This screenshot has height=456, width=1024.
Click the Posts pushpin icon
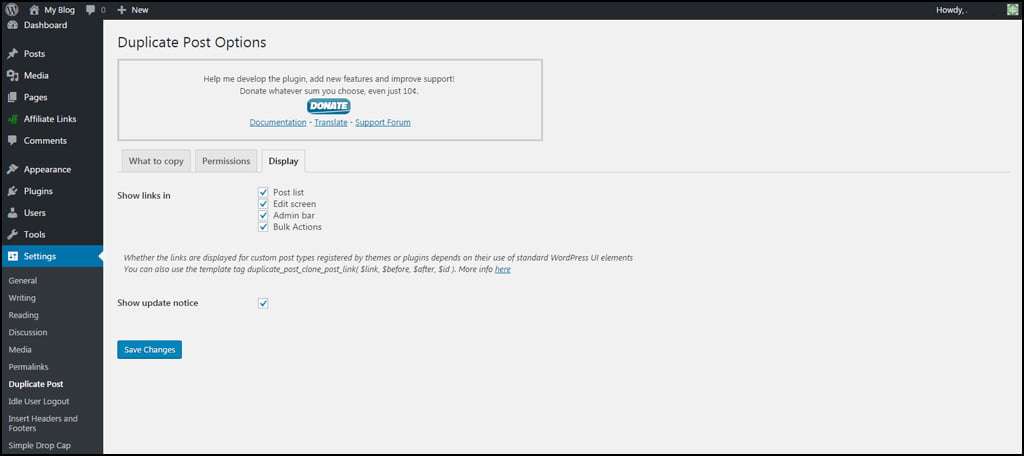click(x=12, y=54)
